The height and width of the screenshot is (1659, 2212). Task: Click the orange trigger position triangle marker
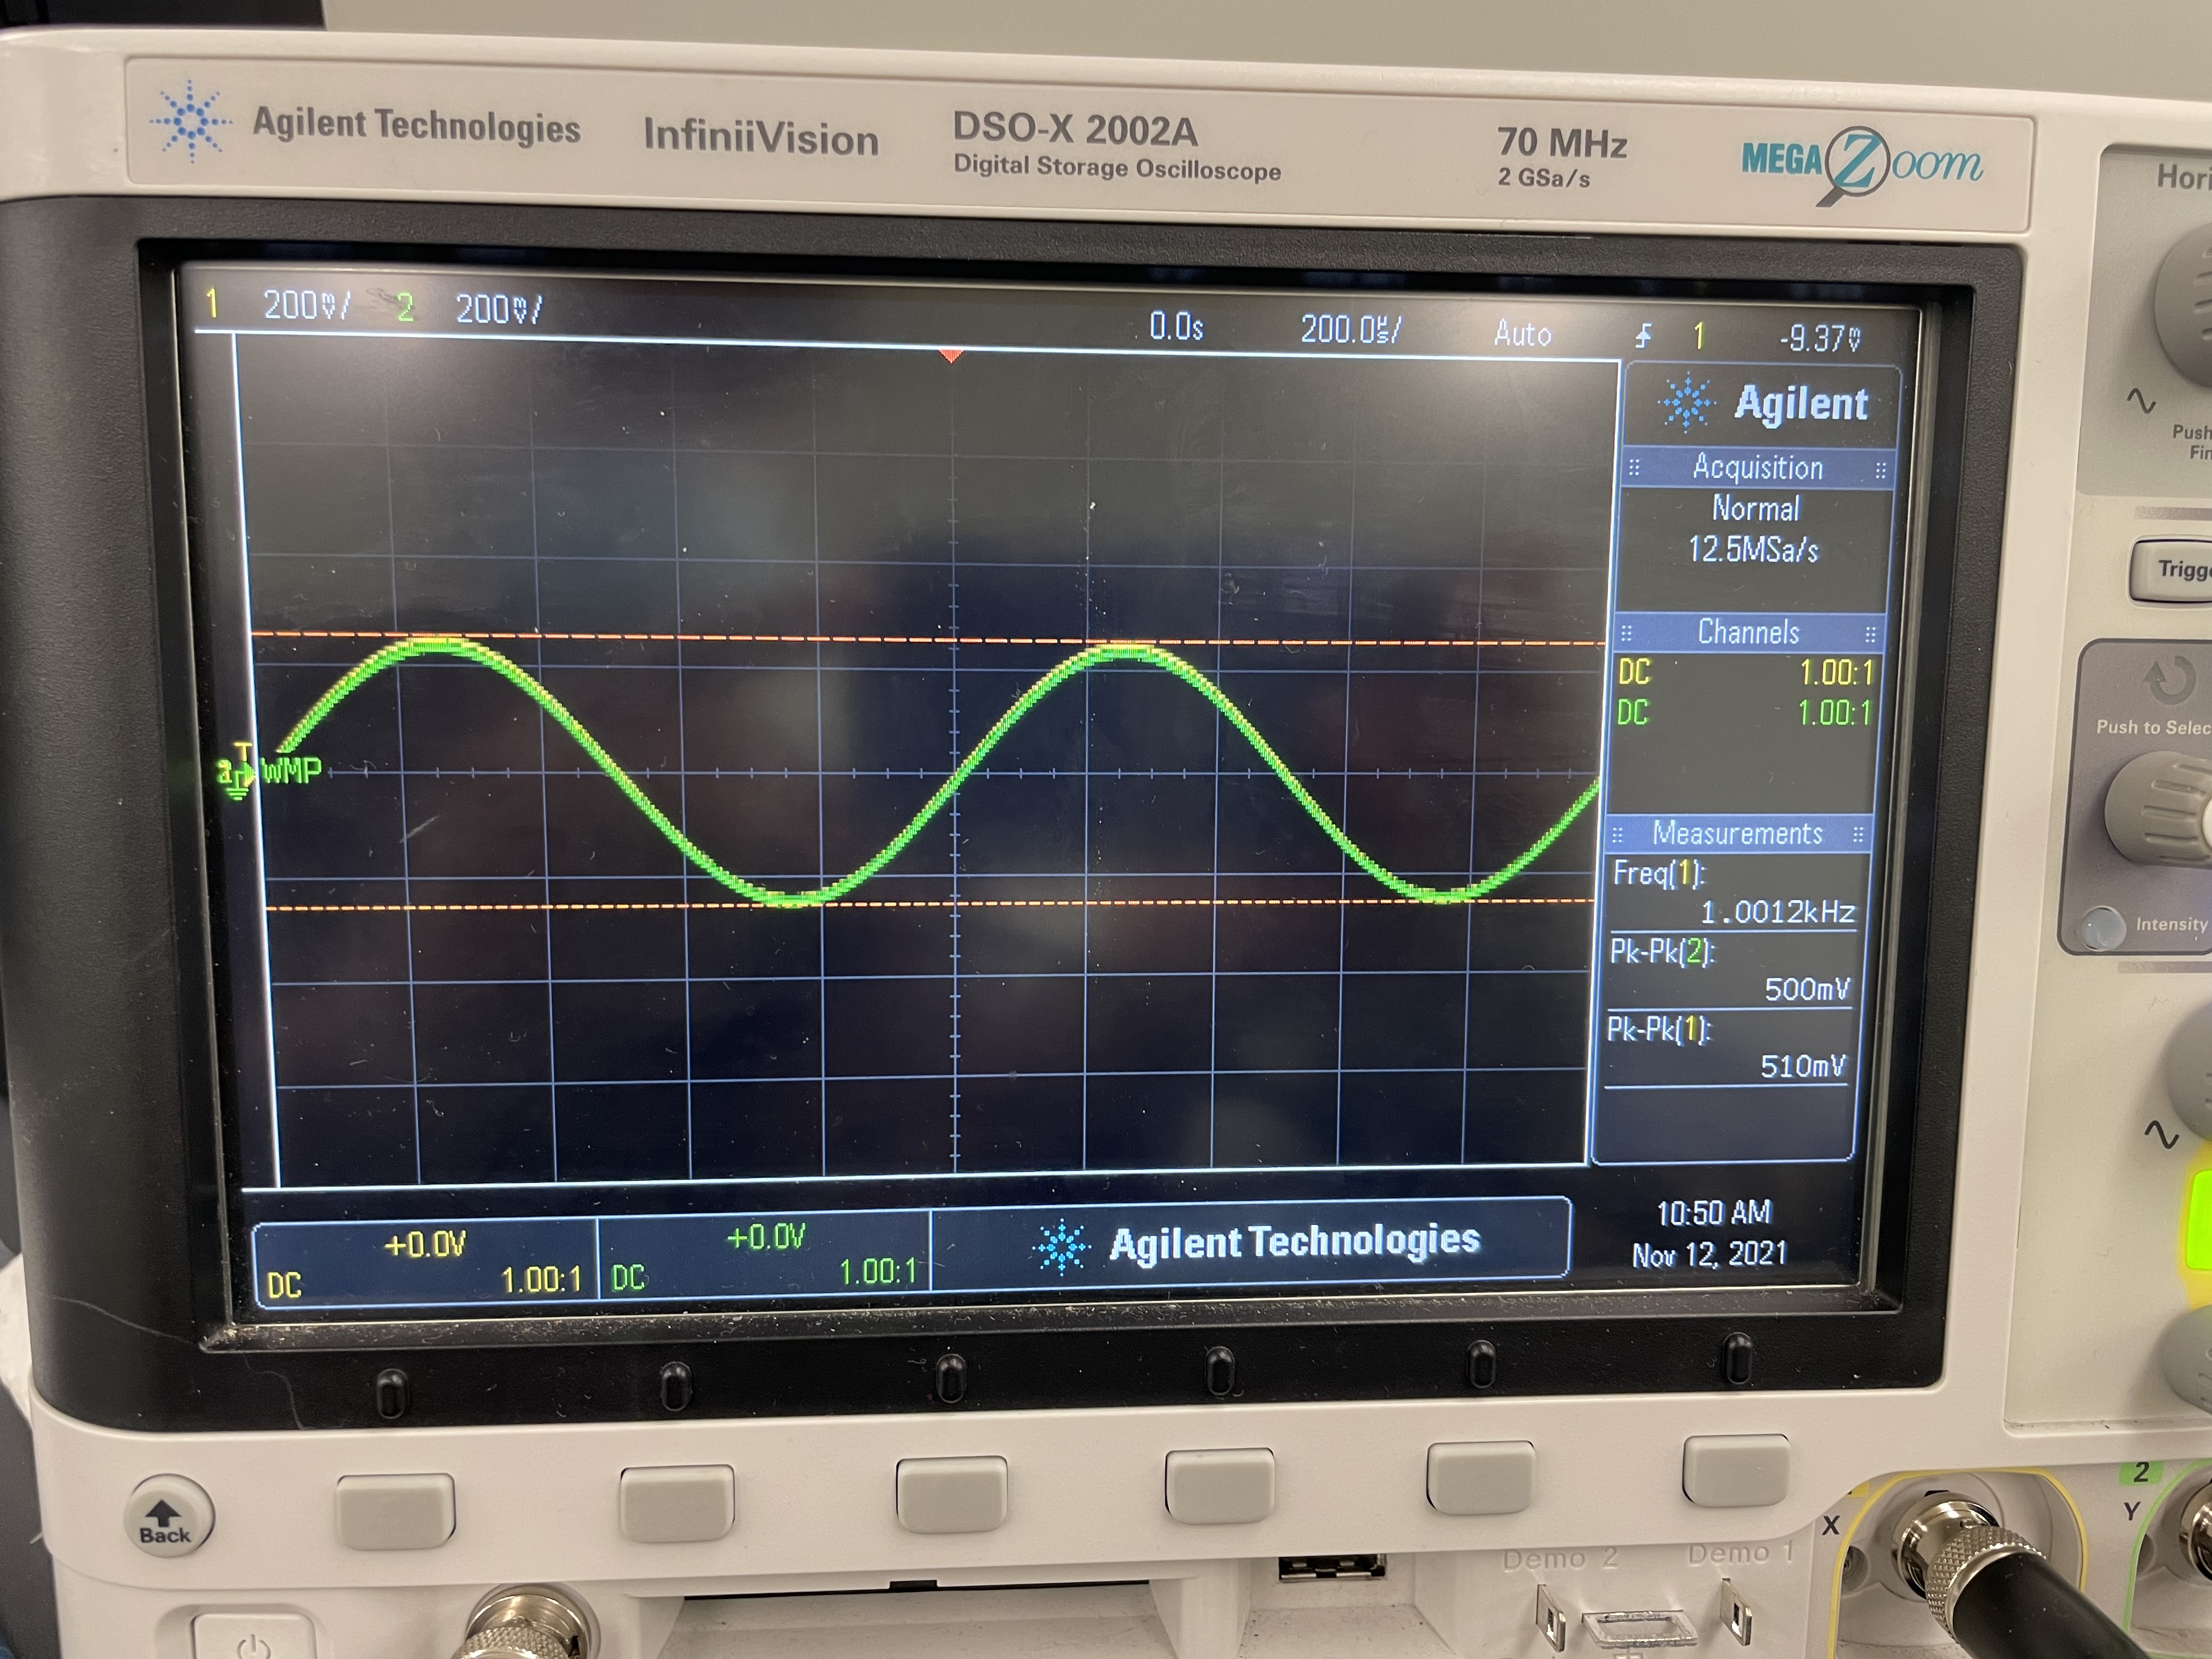[x=951, y=355]
